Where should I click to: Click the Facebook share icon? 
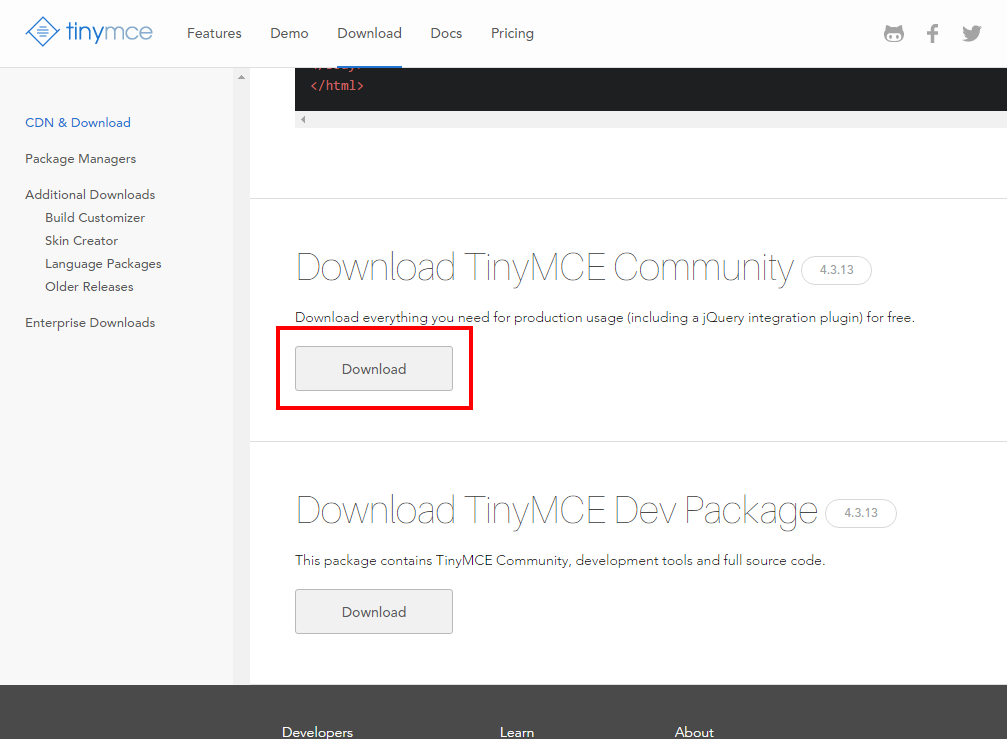tap(932, 33)
